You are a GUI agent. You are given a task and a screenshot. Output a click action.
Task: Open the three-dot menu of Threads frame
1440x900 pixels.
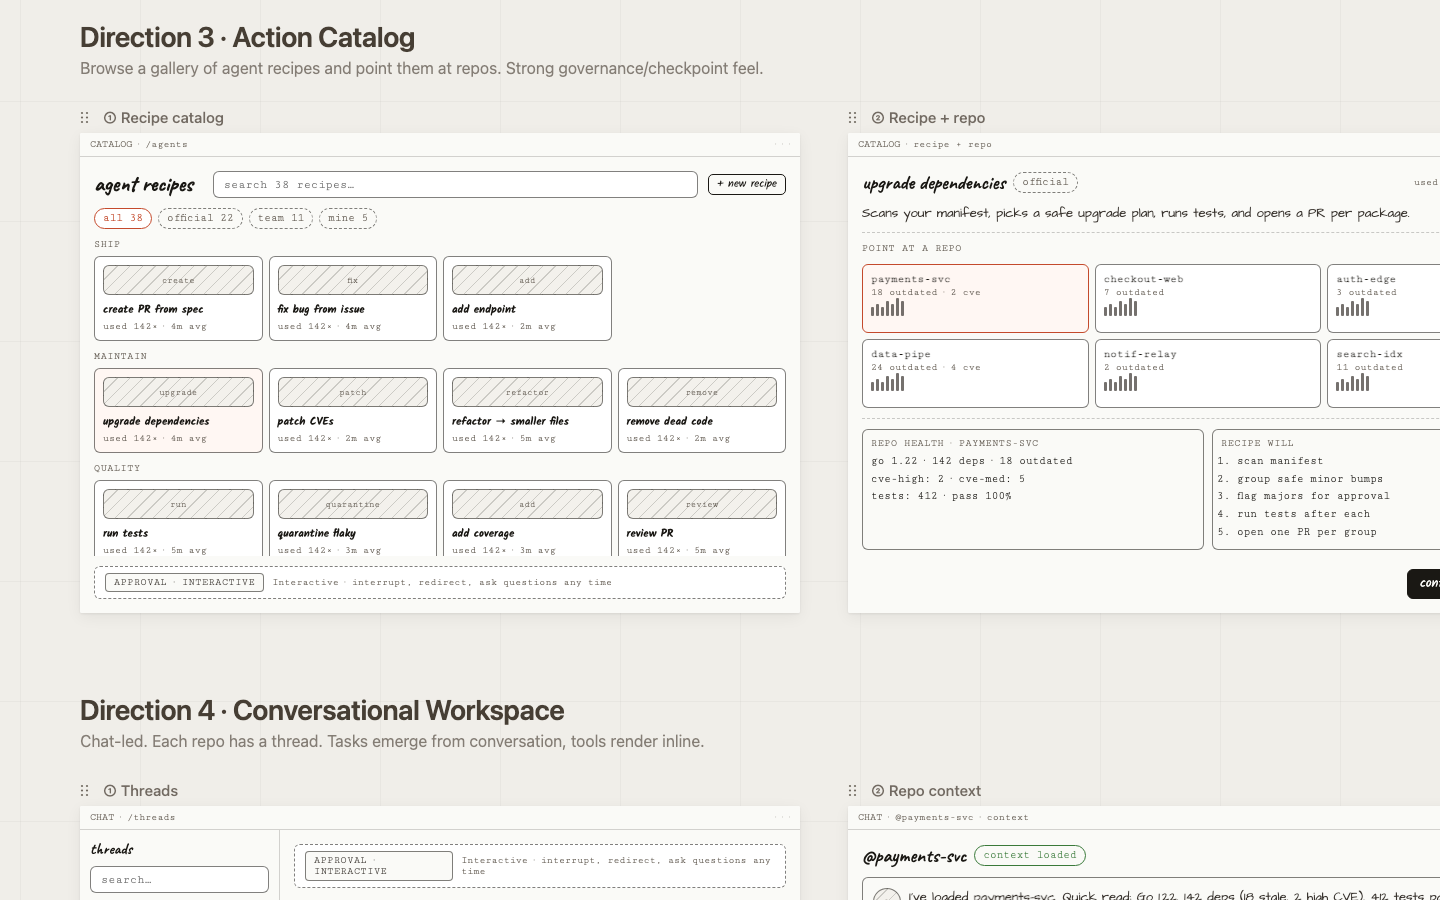tap(782, 817)
